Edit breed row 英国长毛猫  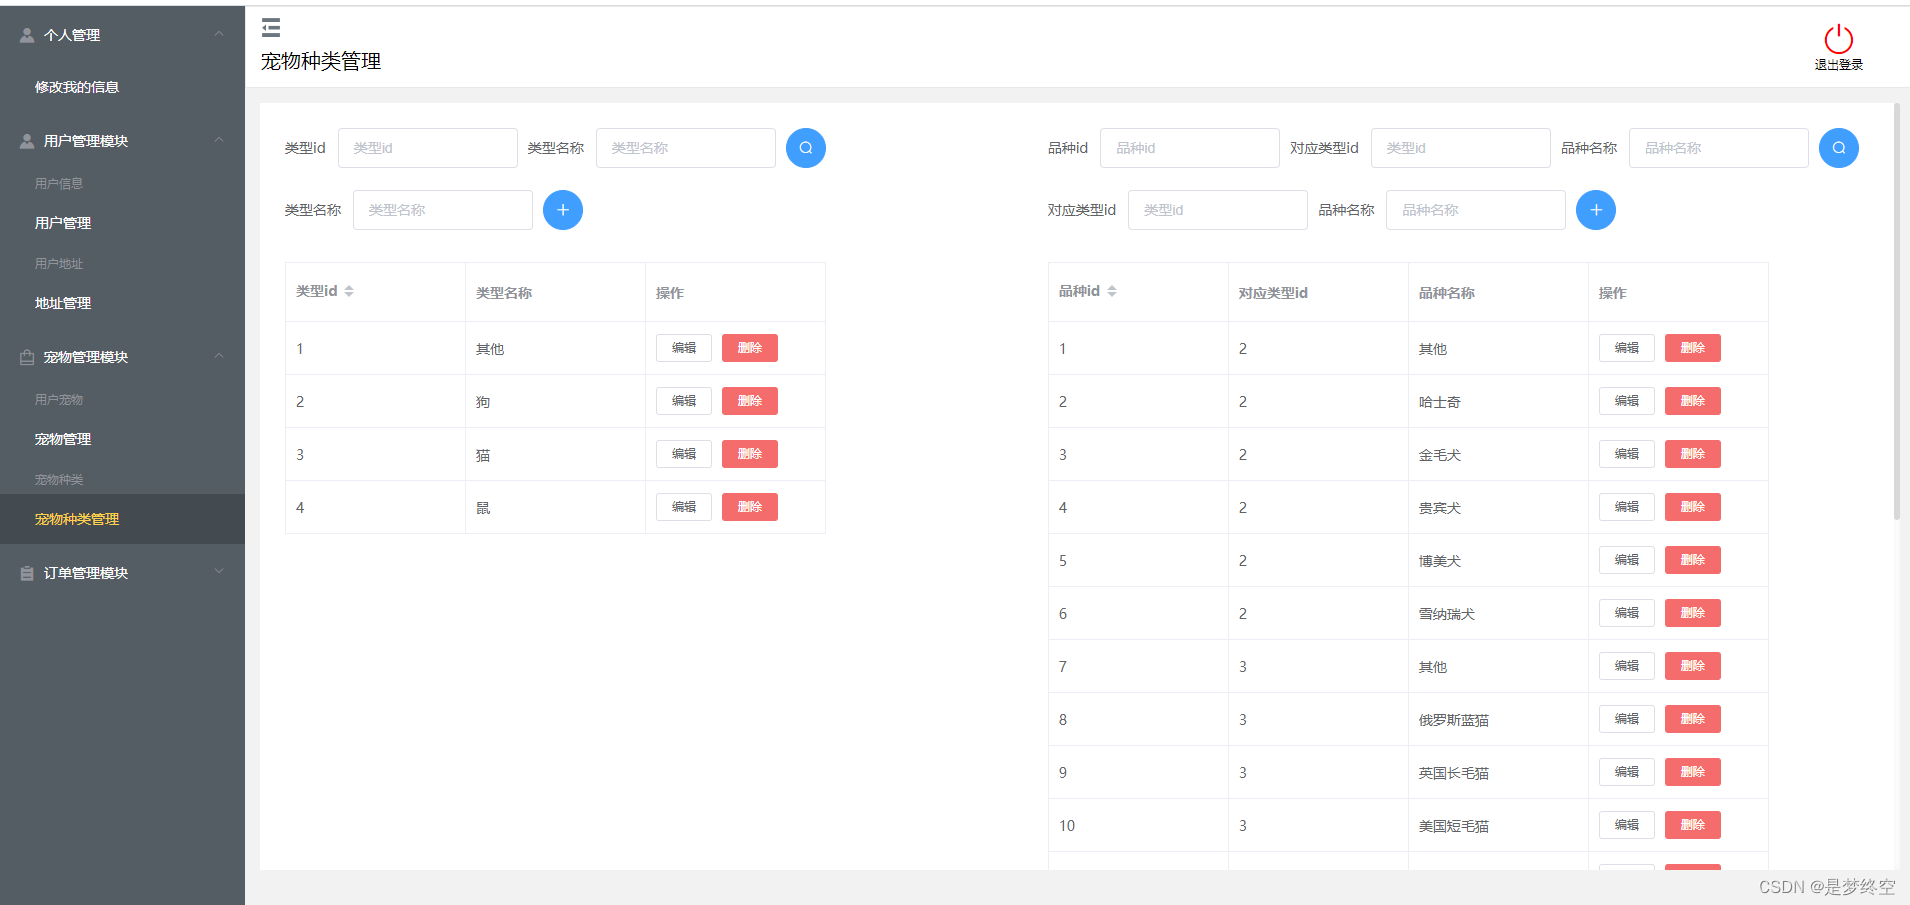click(1627, 772)
